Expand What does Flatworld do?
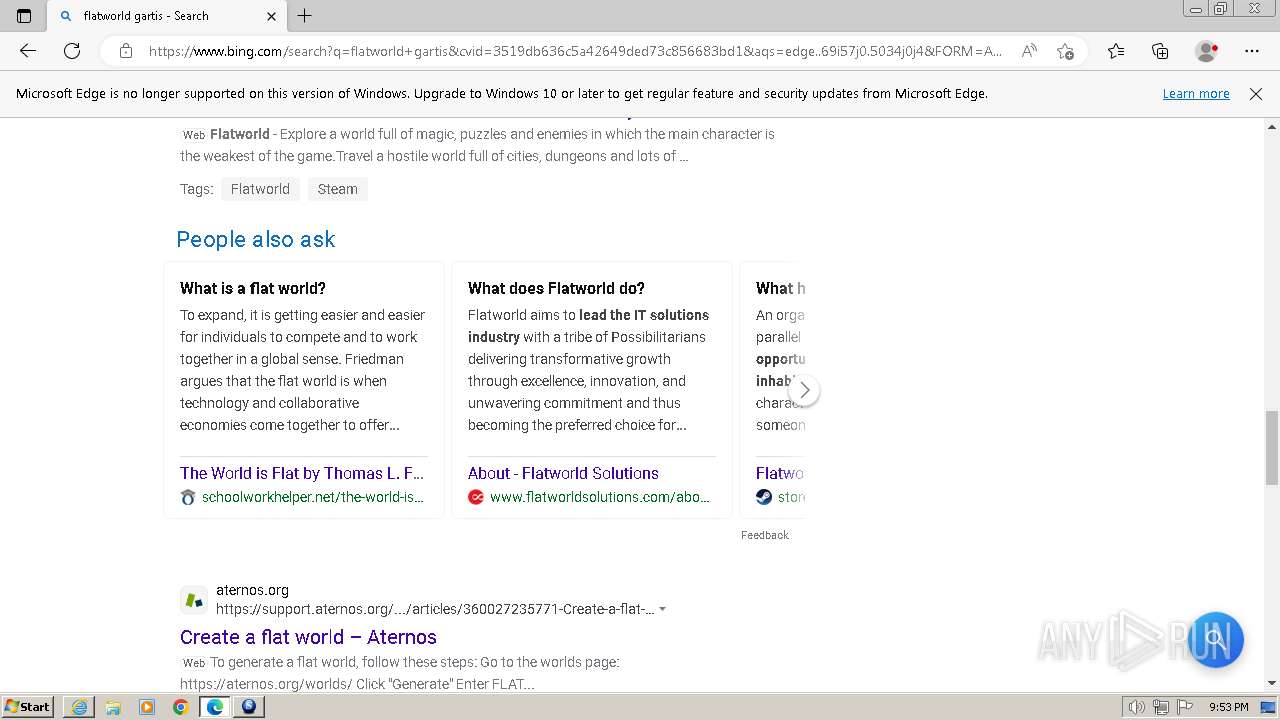Screen dimensions: 1280x720 click(556, 288)
